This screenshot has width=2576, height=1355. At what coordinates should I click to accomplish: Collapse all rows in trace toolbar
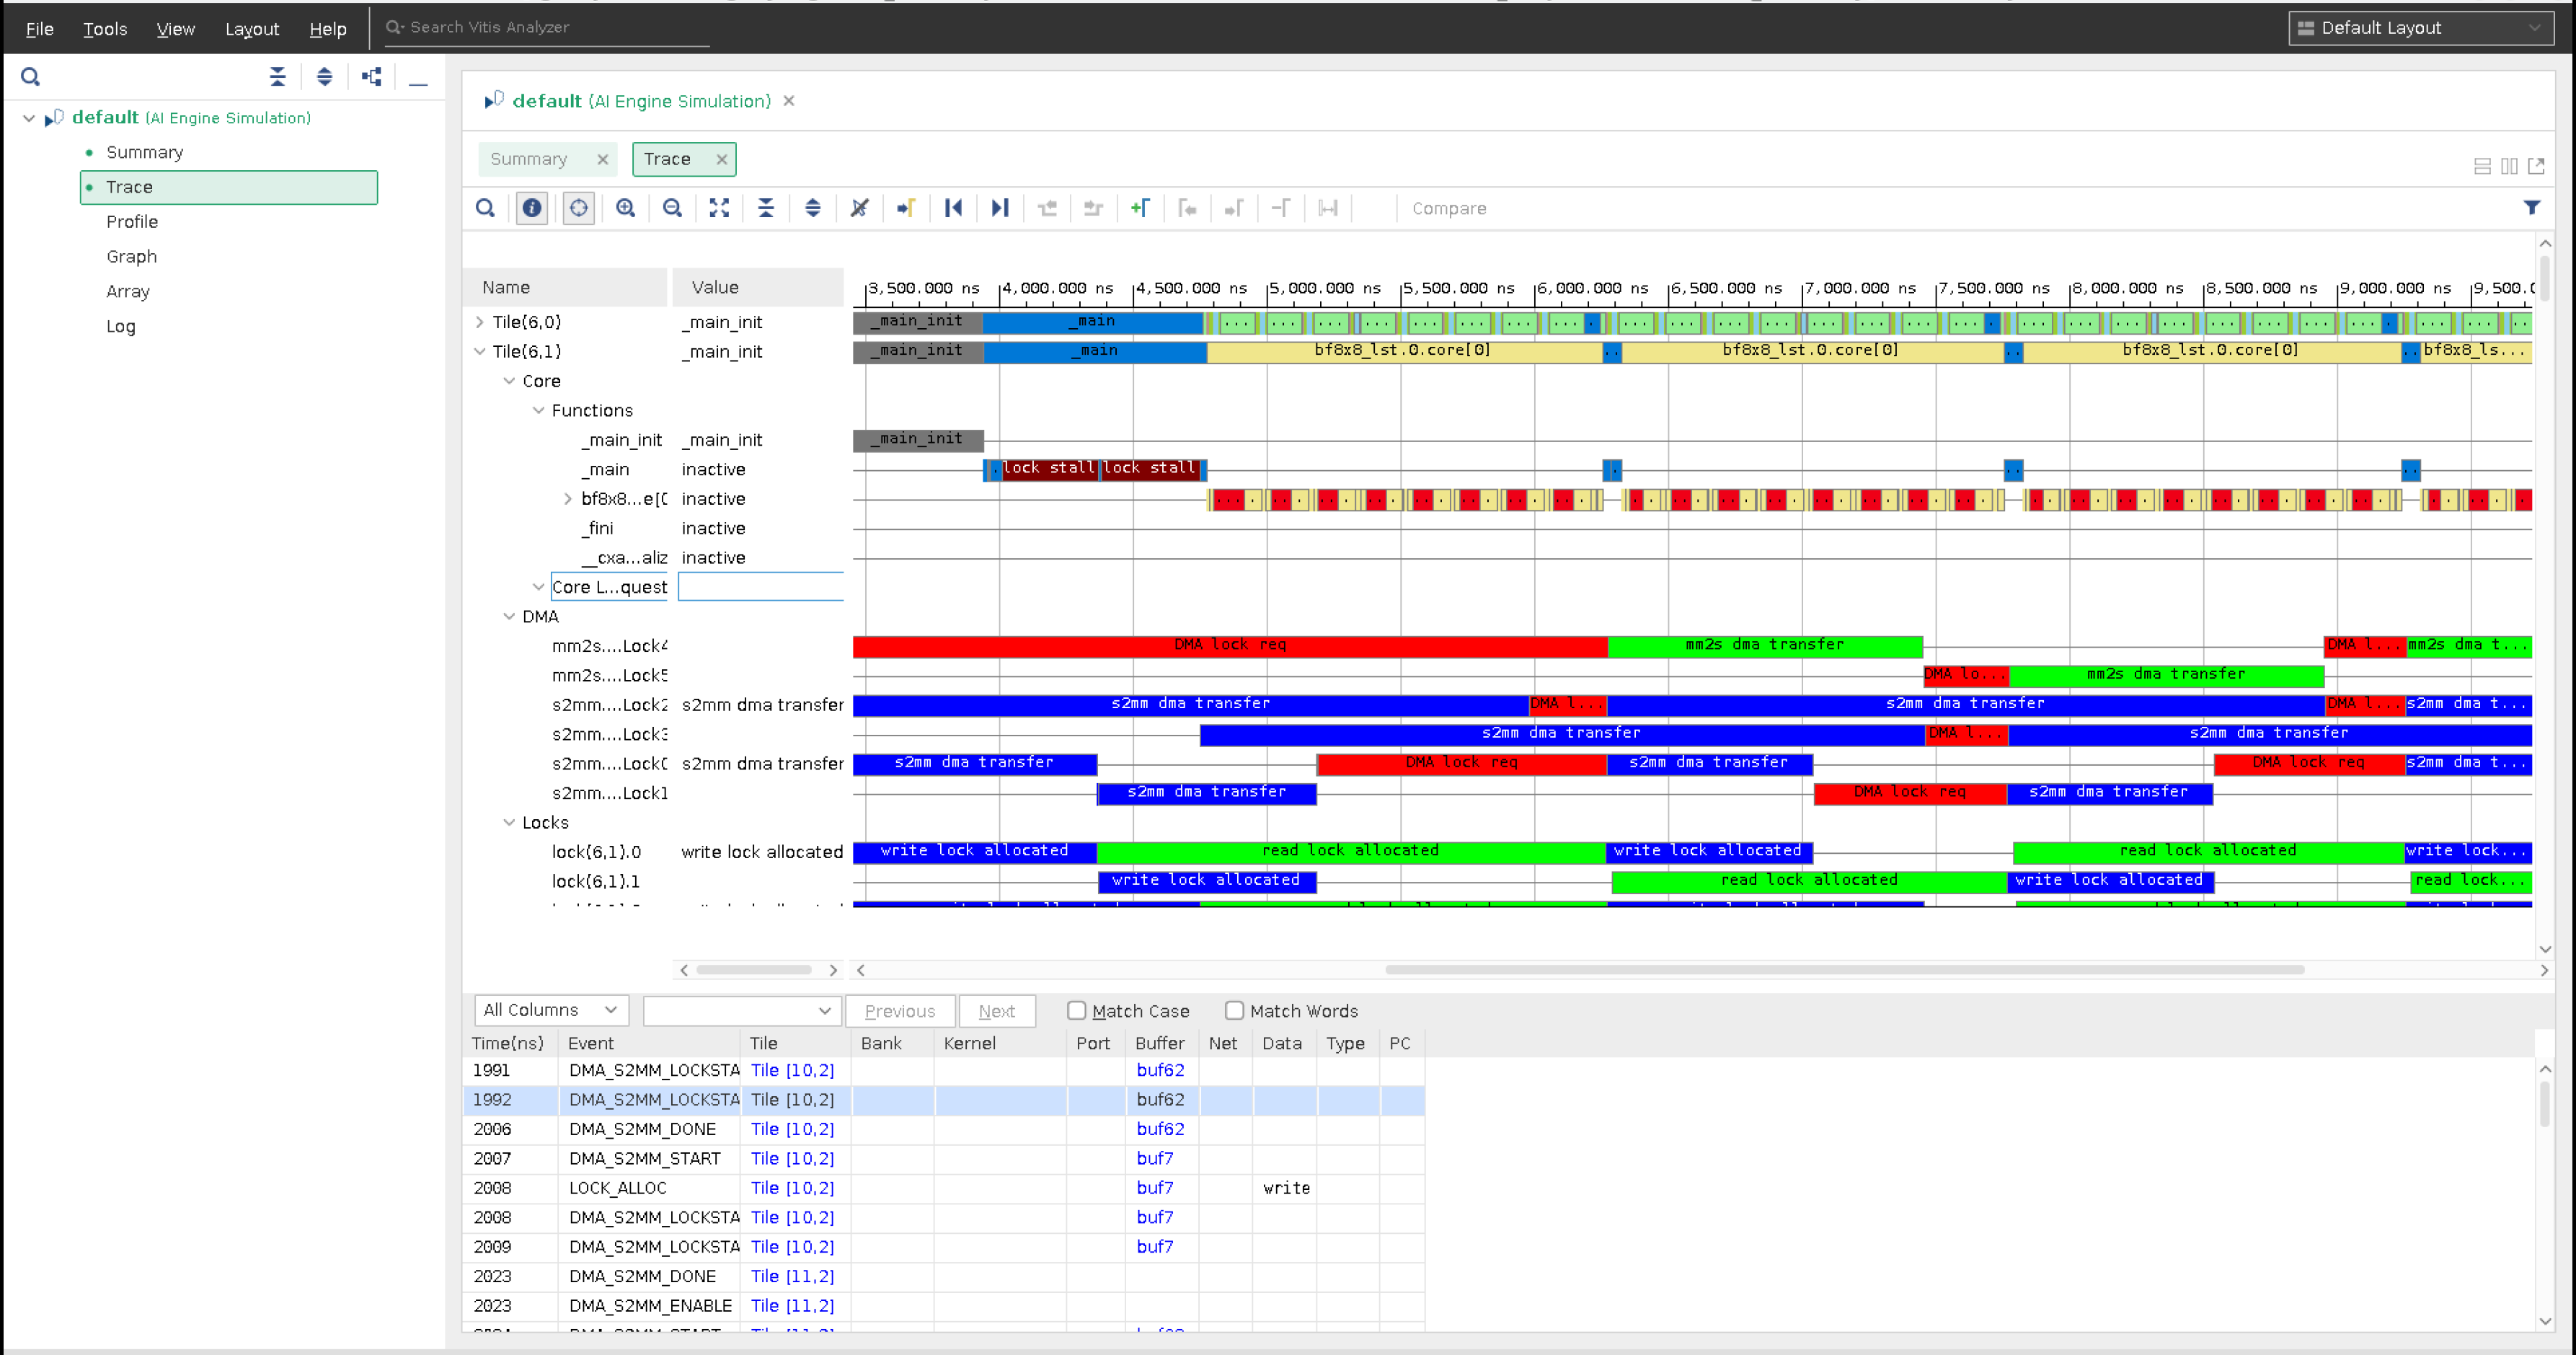point(766,208)
